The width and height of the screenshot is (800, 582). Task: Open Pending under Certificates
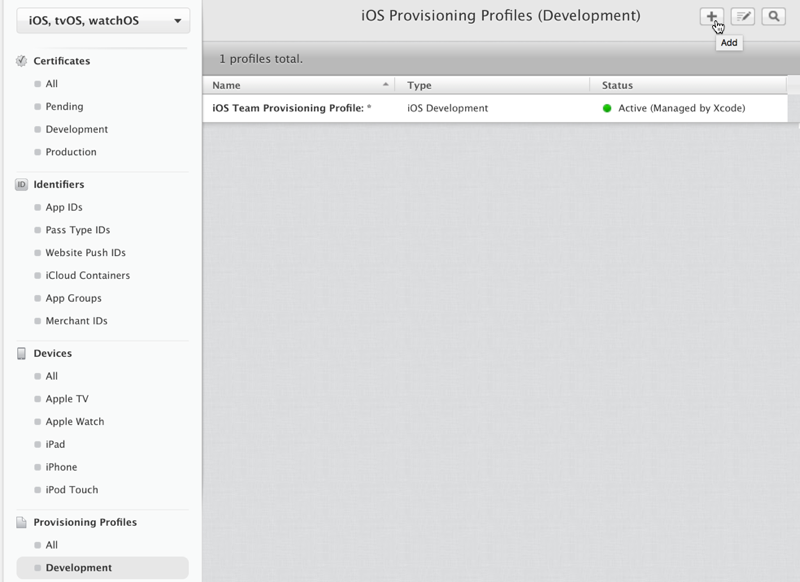64,106
